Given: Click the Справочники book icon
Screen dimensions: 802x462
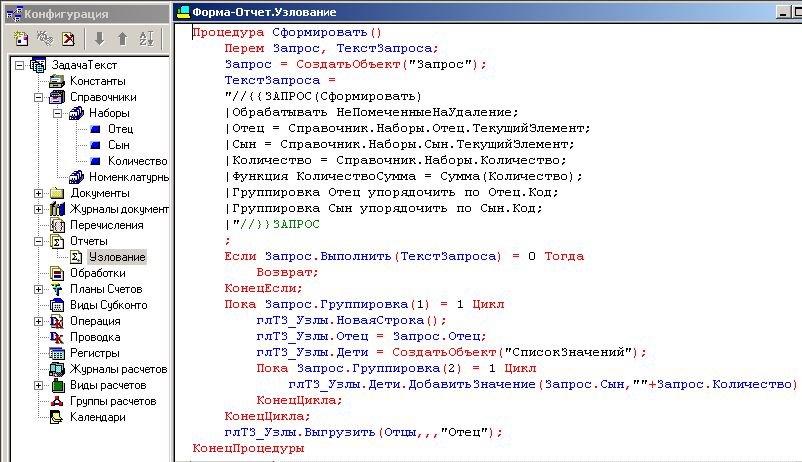Looking at the screenshot, I should (x=57, y=97).
